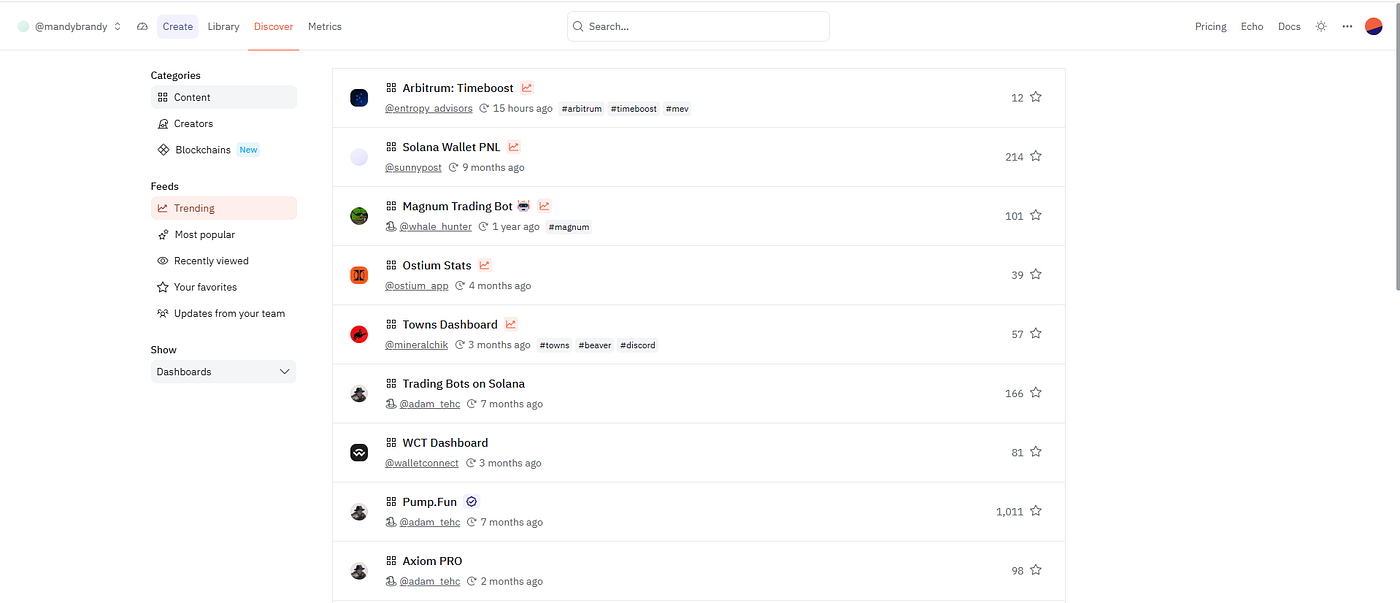Click the red mineralchik avatar
Screen dimensions: 1400x603
coord(359,334)
